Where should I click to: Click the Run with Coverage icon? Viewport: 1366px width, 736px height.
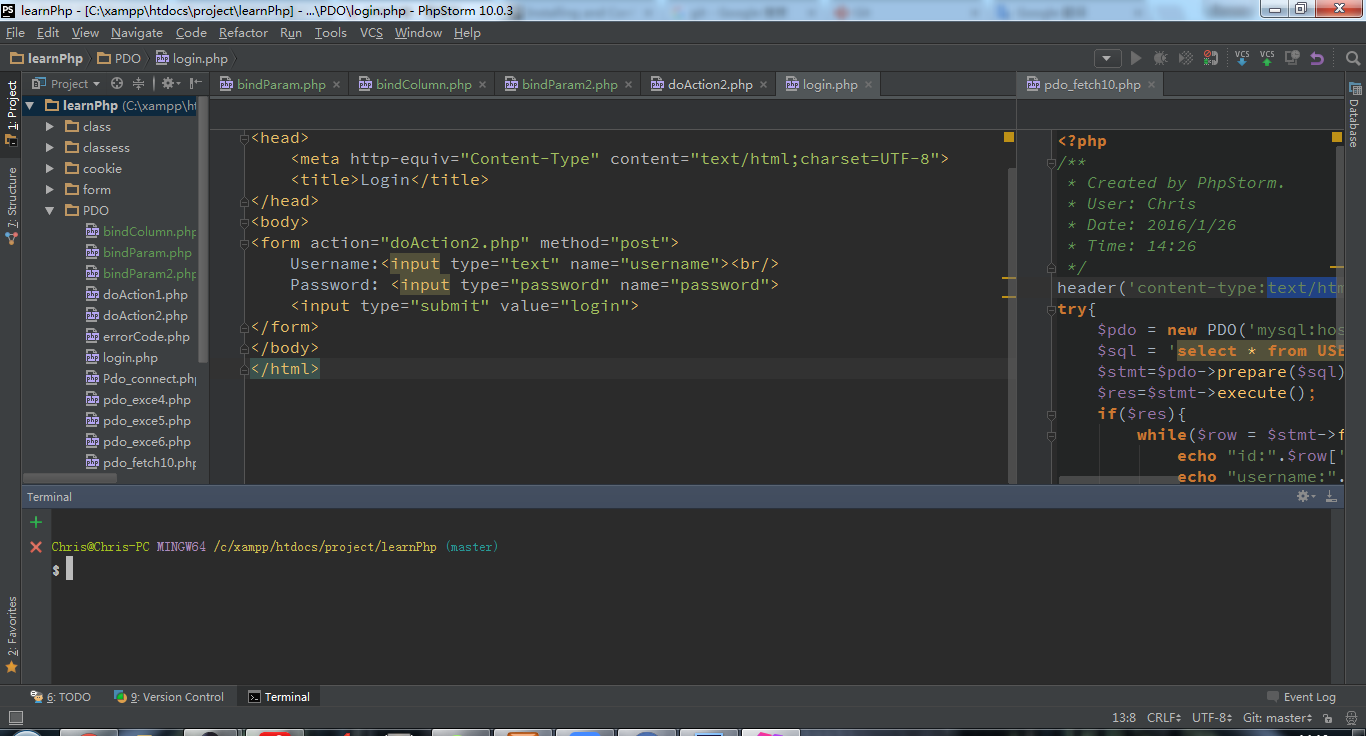click(x=1185, y=58)
